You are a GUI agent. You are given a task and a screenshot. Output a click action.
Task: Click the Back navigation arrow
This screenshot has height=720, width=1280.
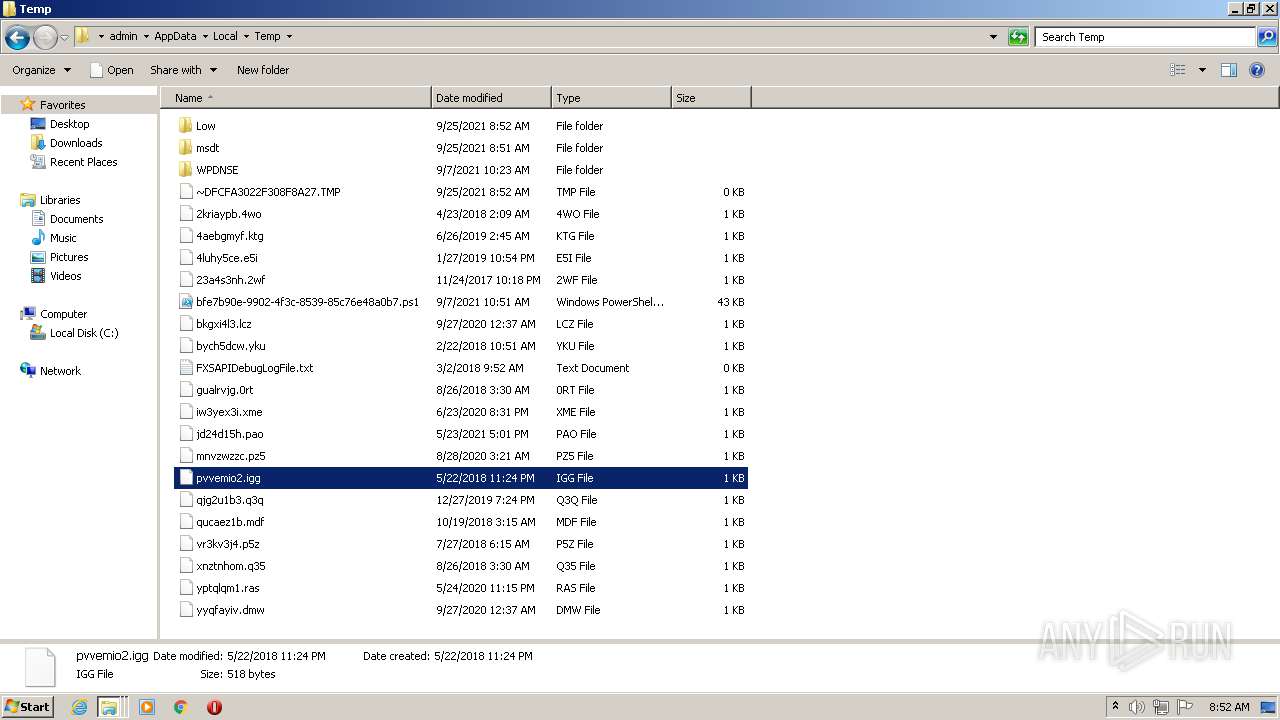[x=17, y=37]
